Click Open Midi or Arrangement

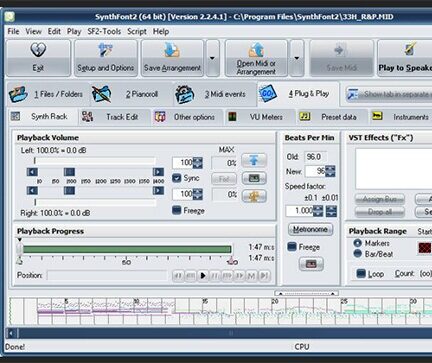pyautogui.click(x=256, y=58)
